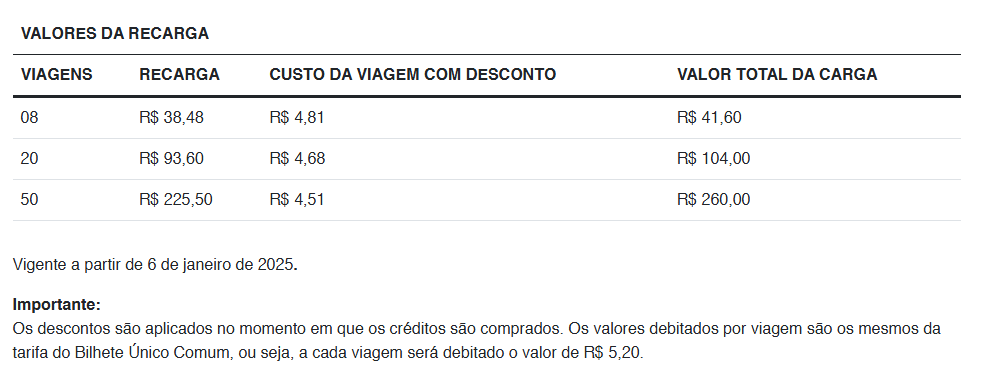Select the VIAGENS column header
Image resolution: width=993 pixels, height=371 pixels.
coord(56,75)
